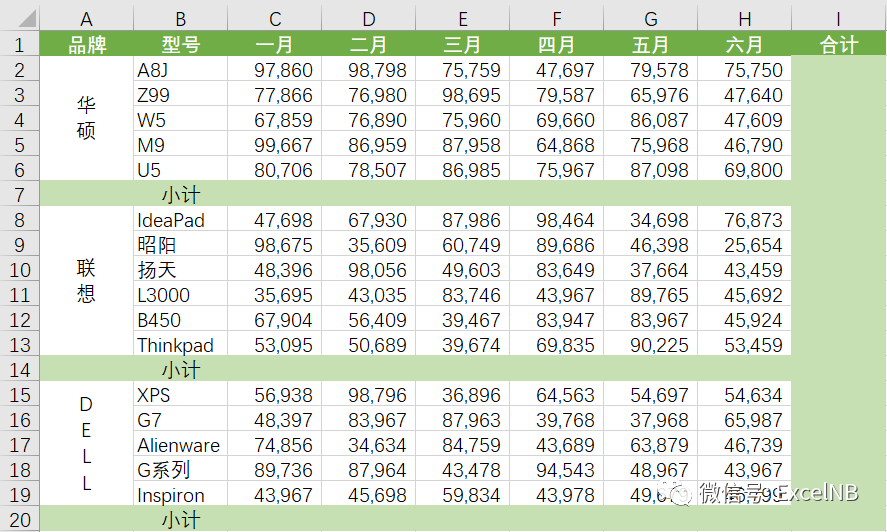The height and width of the screenshot is (532, 887).
Task: Click XPS February value 98,796
Action: pyautogui.click(x=369, y=394)
